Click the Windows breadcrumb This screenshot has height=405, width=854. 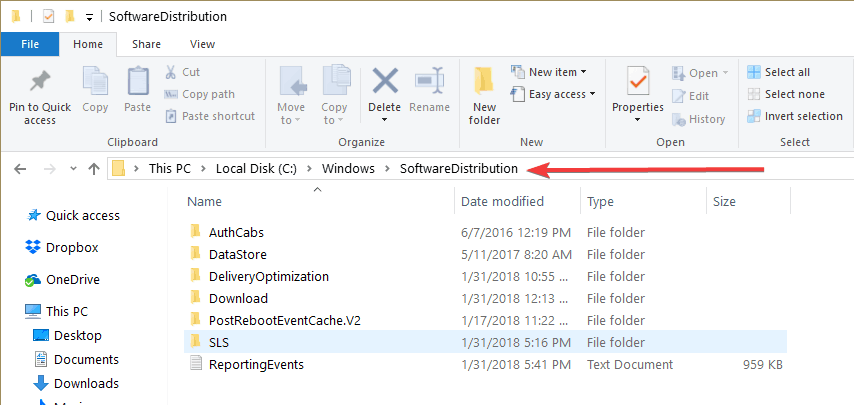coord(348,169)
